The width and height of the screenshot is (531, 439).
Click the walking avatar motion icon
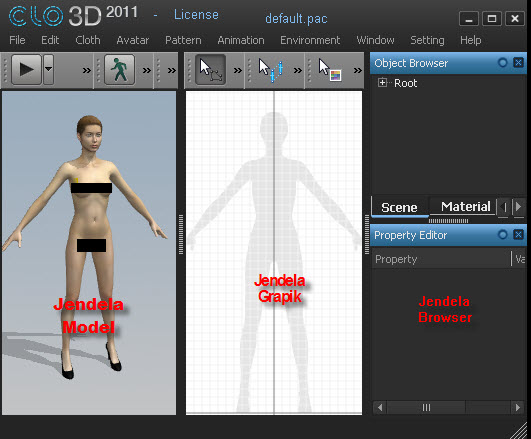[120, 70]
